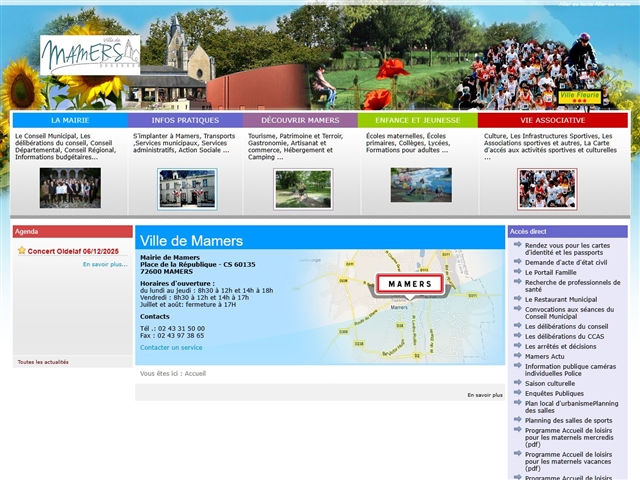
Task: Click the star icon beside Concert Oldelaf
Action: [22, 250]
